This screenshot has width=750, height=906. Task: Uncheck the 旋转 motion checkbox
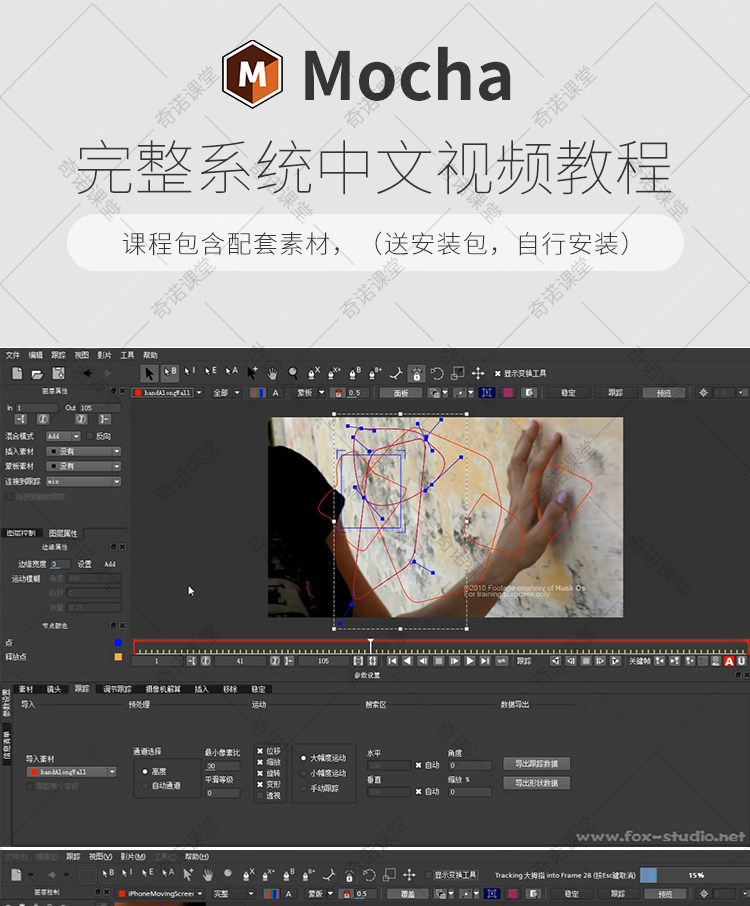pyautogui.click(x=260, y=773)
